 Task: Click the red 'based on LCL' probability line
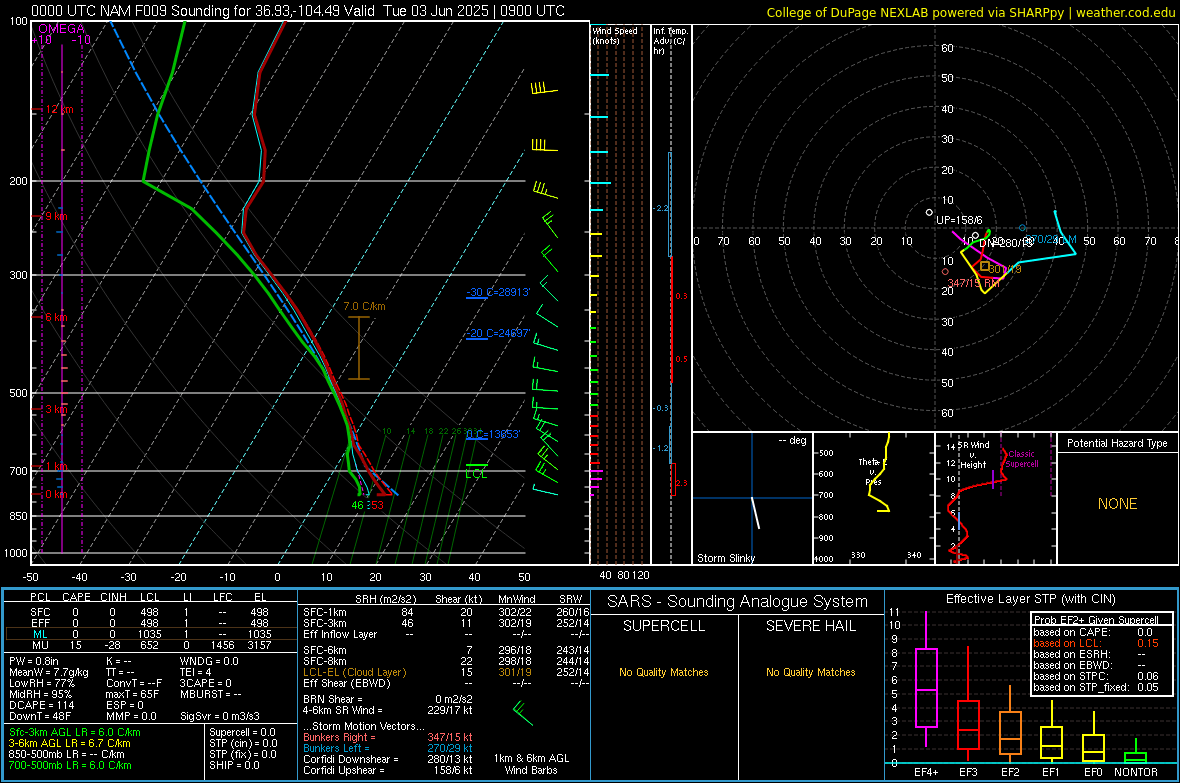point(1096,643)
